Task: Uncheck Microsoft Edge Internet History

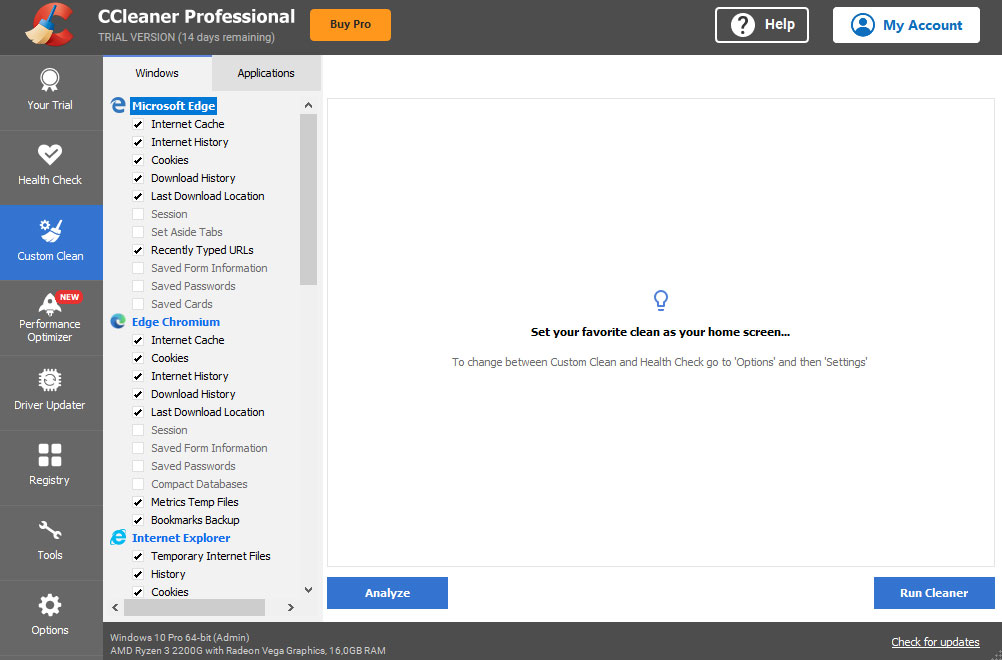Action: point(138,142)
